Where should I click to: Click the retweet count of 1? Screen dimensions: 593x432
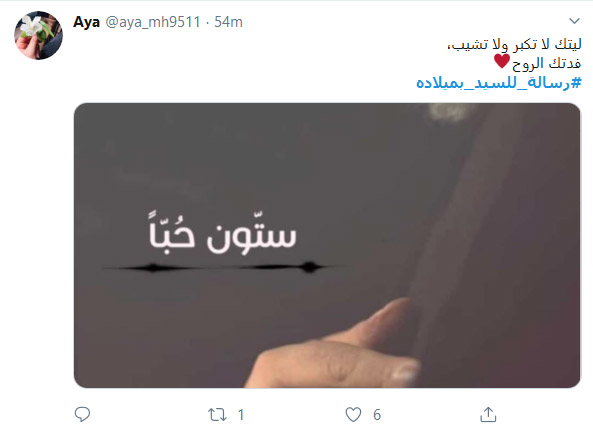tap(241, 415)
